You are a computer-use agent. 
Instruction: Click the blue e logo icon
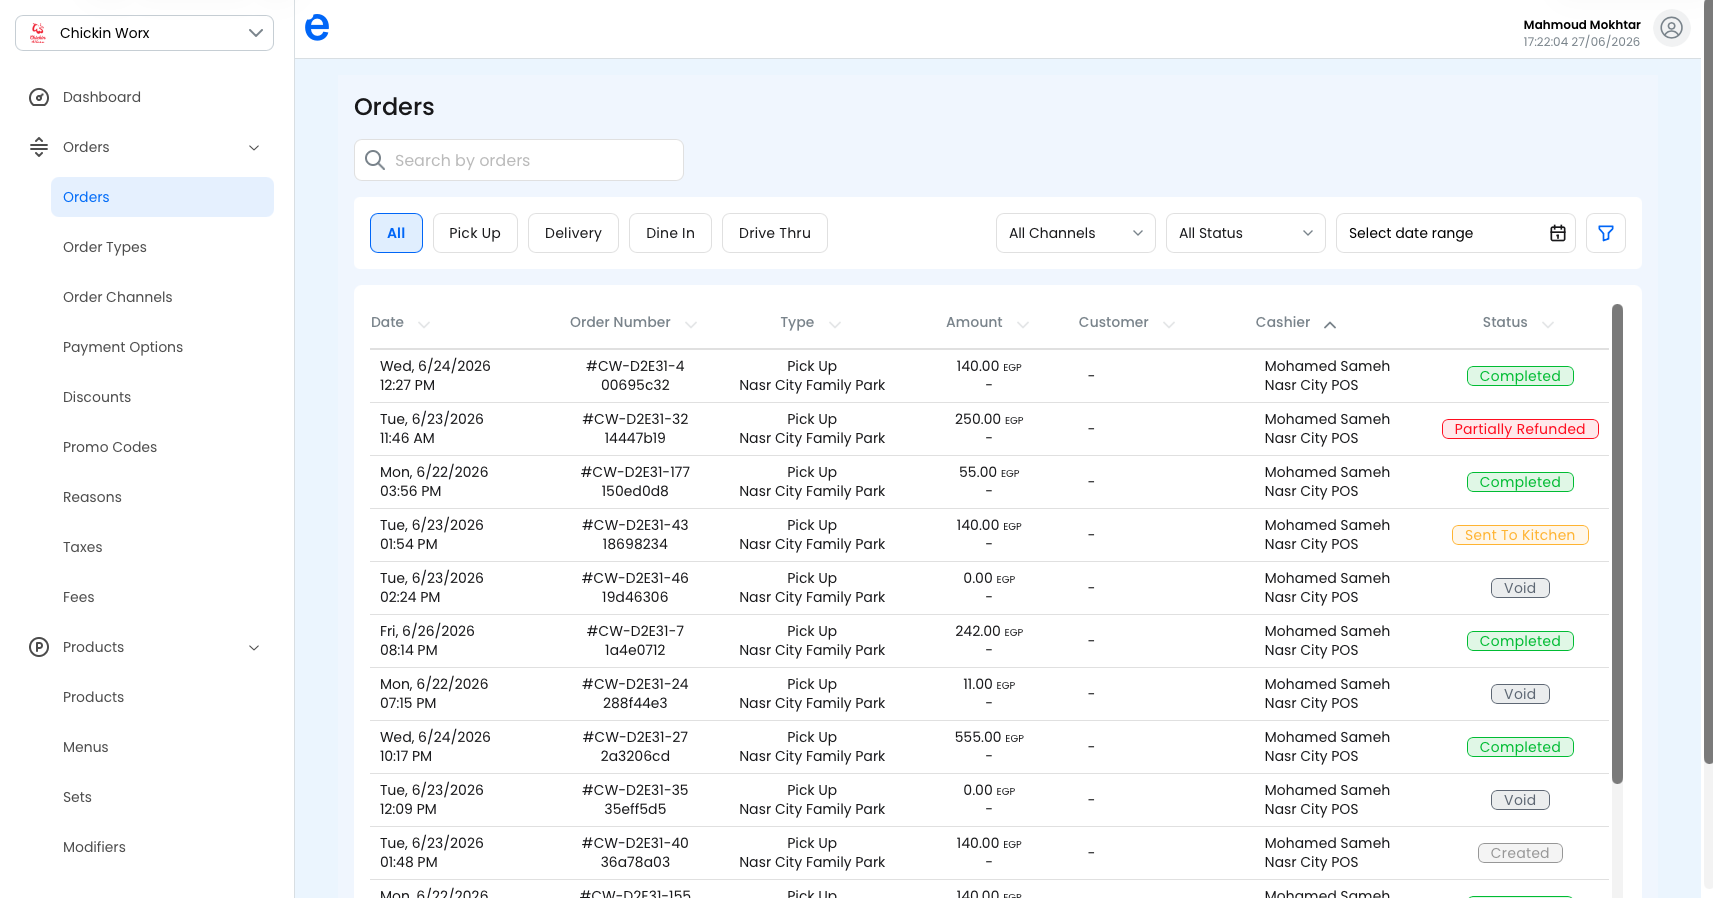coord(317,28)
